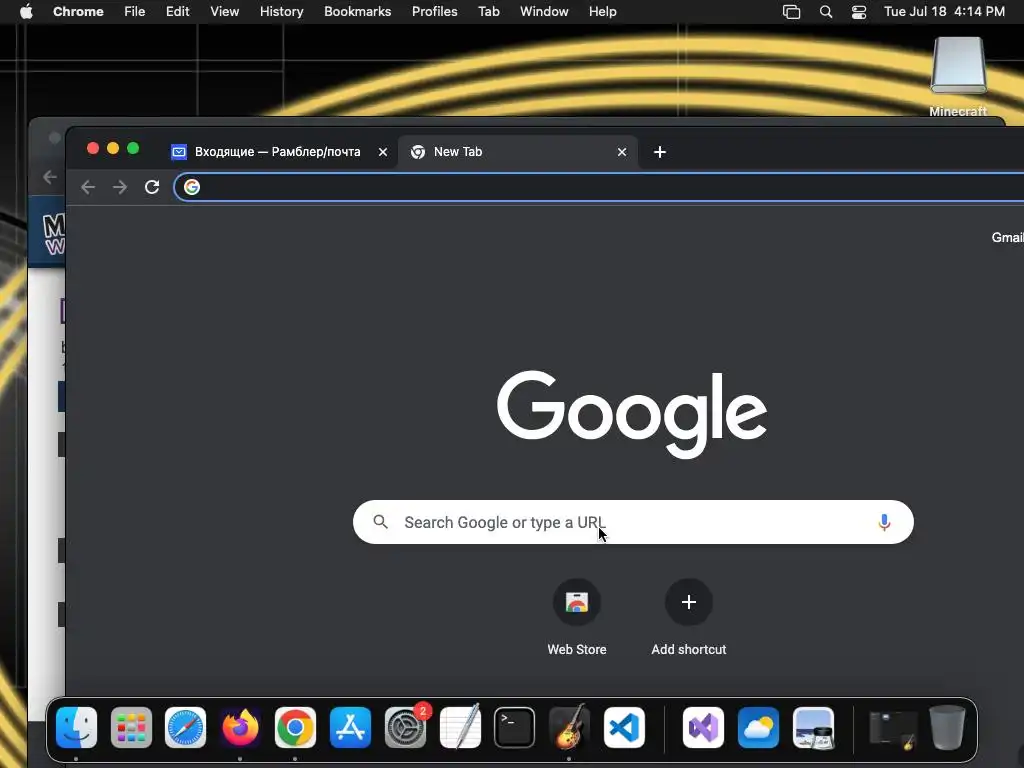
Task: Open the Weather cloud app in Dock
Action: [758, 728]
